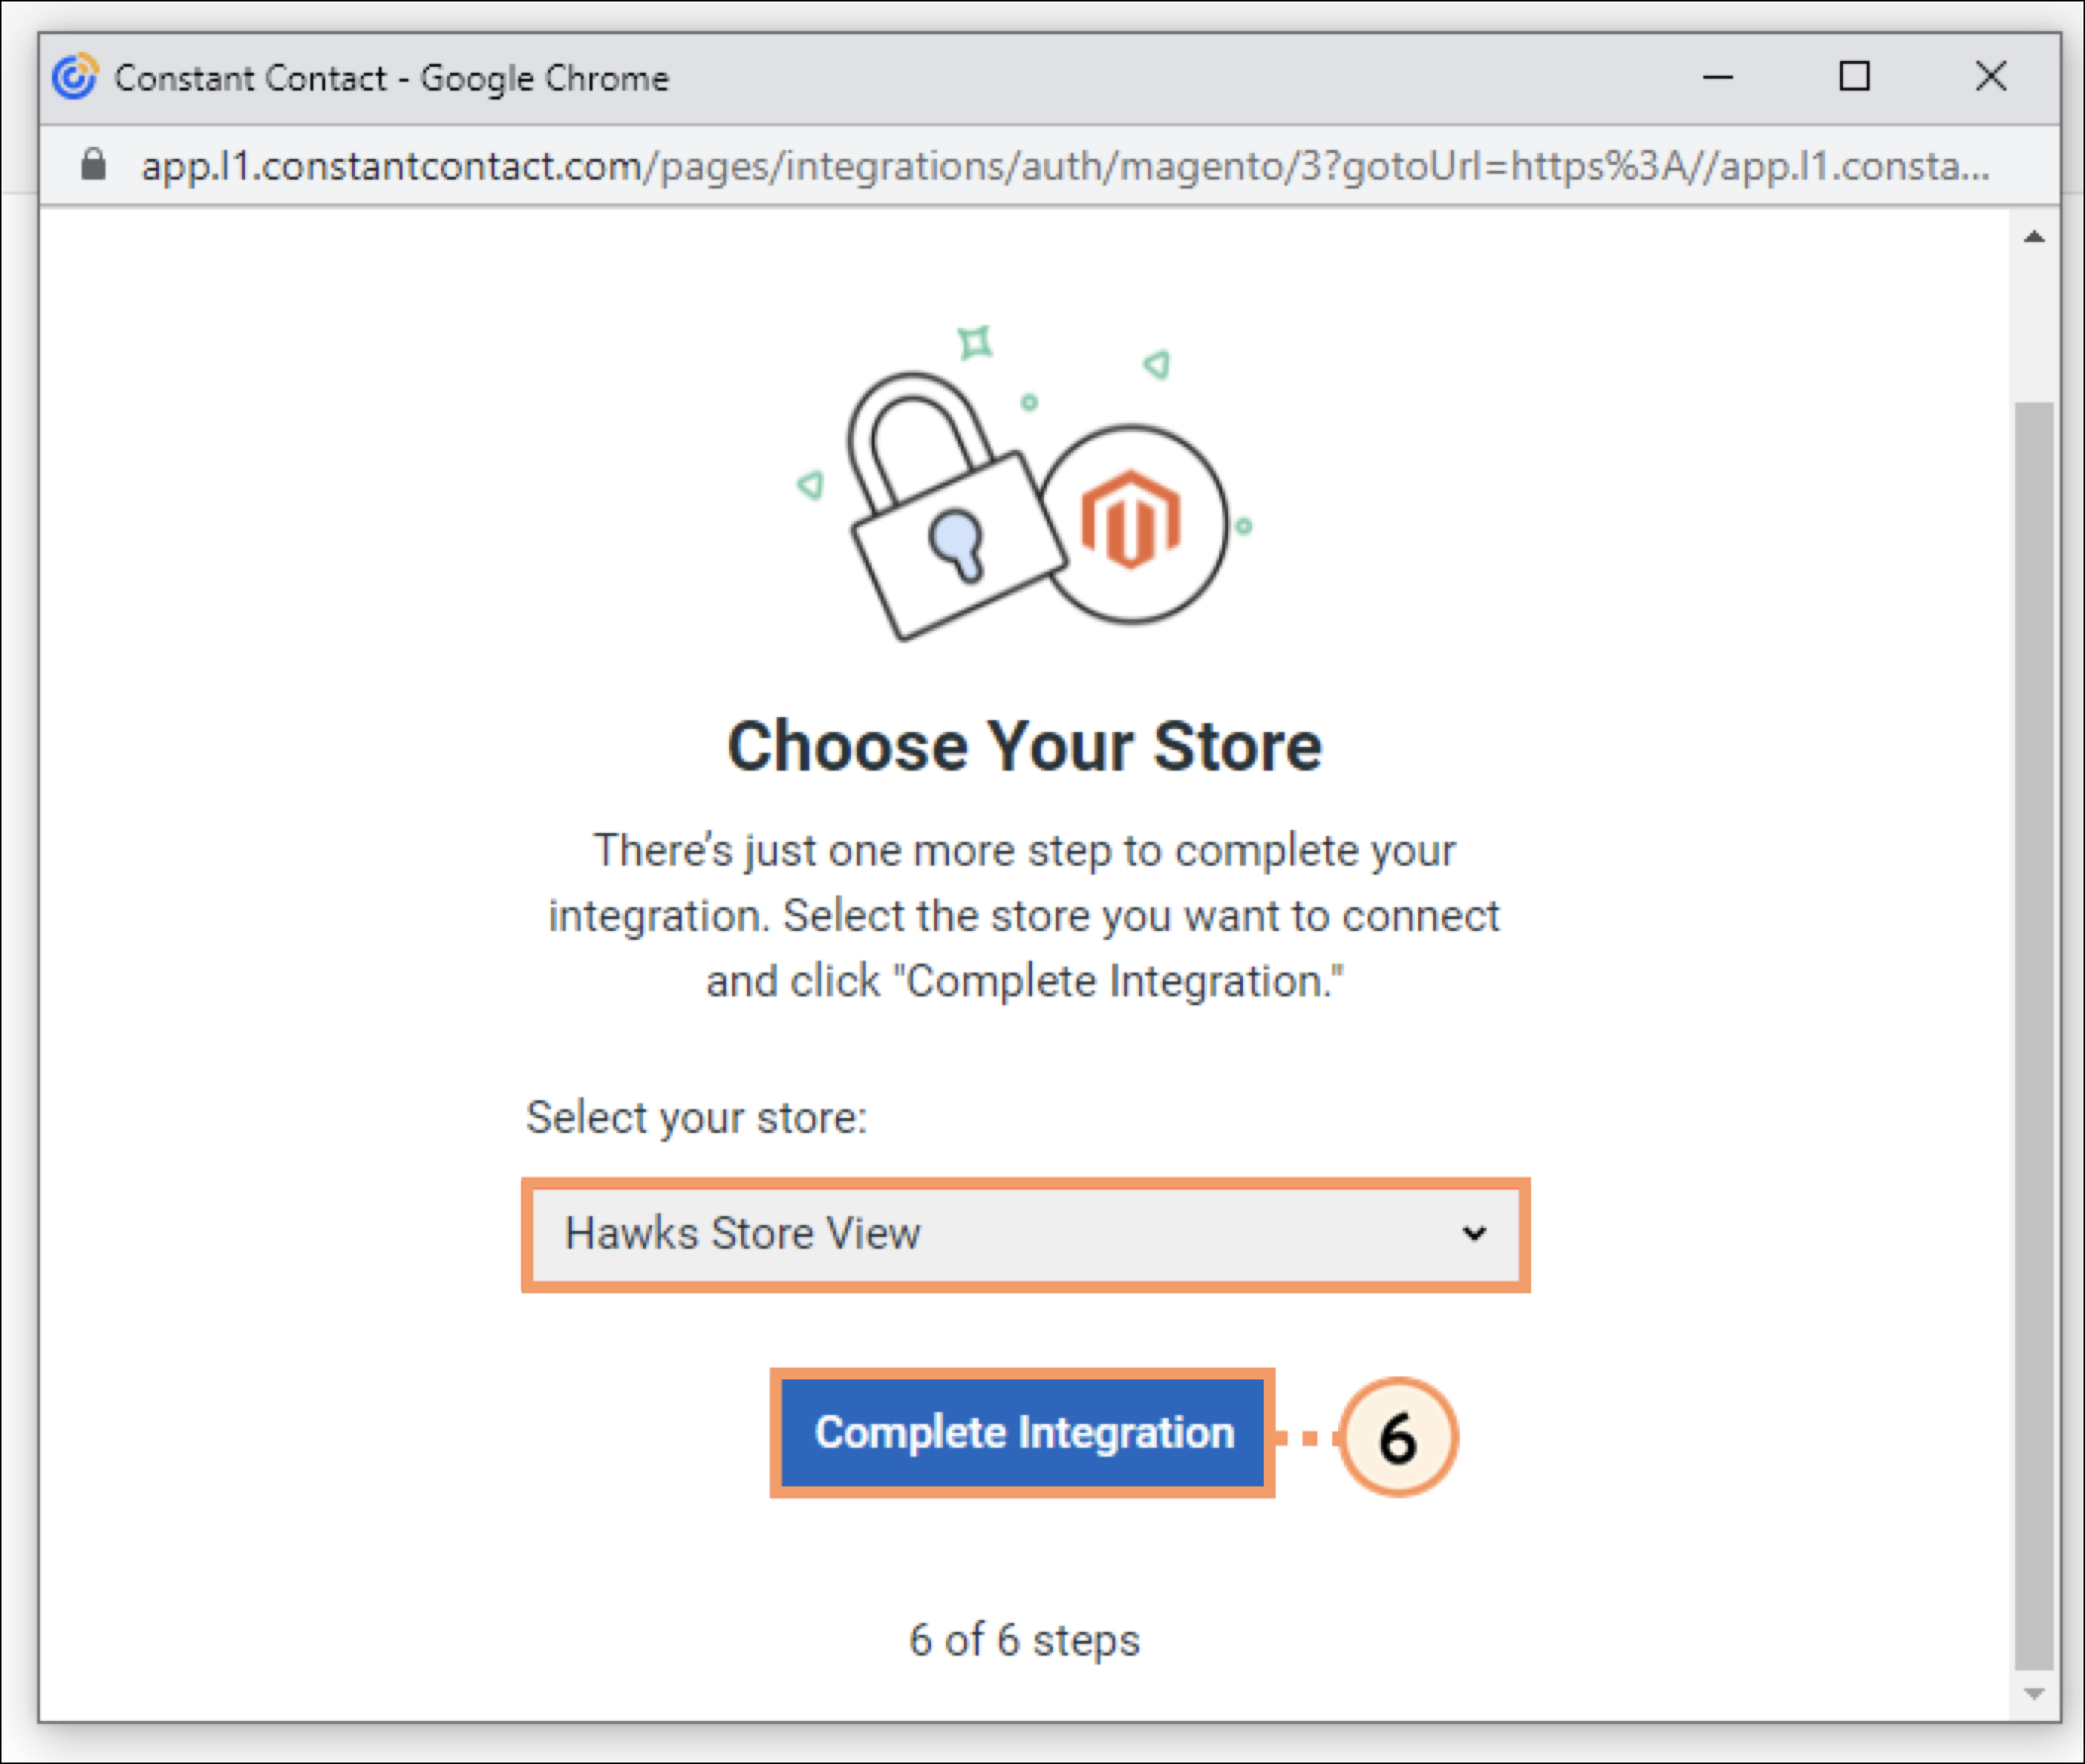Click the scrollbar track above the thumb
This screenshot has width=2085, height=1764.
tap(2034, 326)
